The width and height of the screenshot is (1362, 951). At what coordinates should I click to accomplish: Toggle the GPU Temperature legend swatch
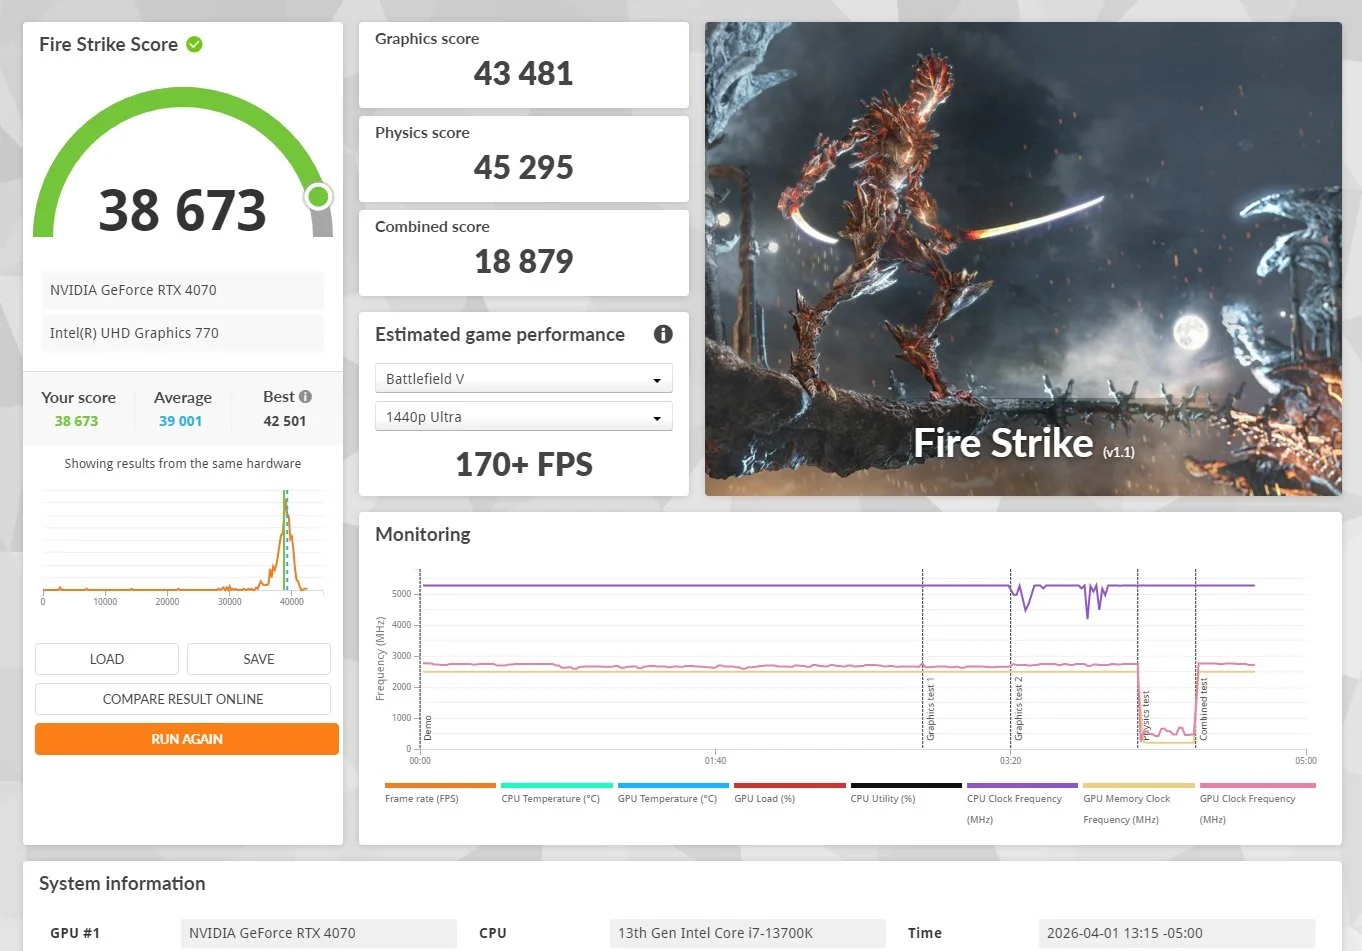[x=673, y=786]
